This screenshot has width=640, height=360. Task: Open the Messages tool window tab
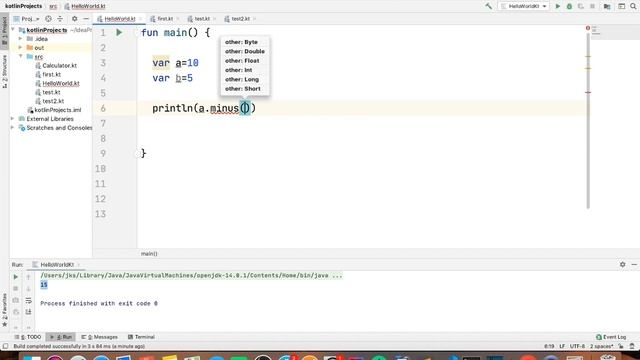point(99,337)
